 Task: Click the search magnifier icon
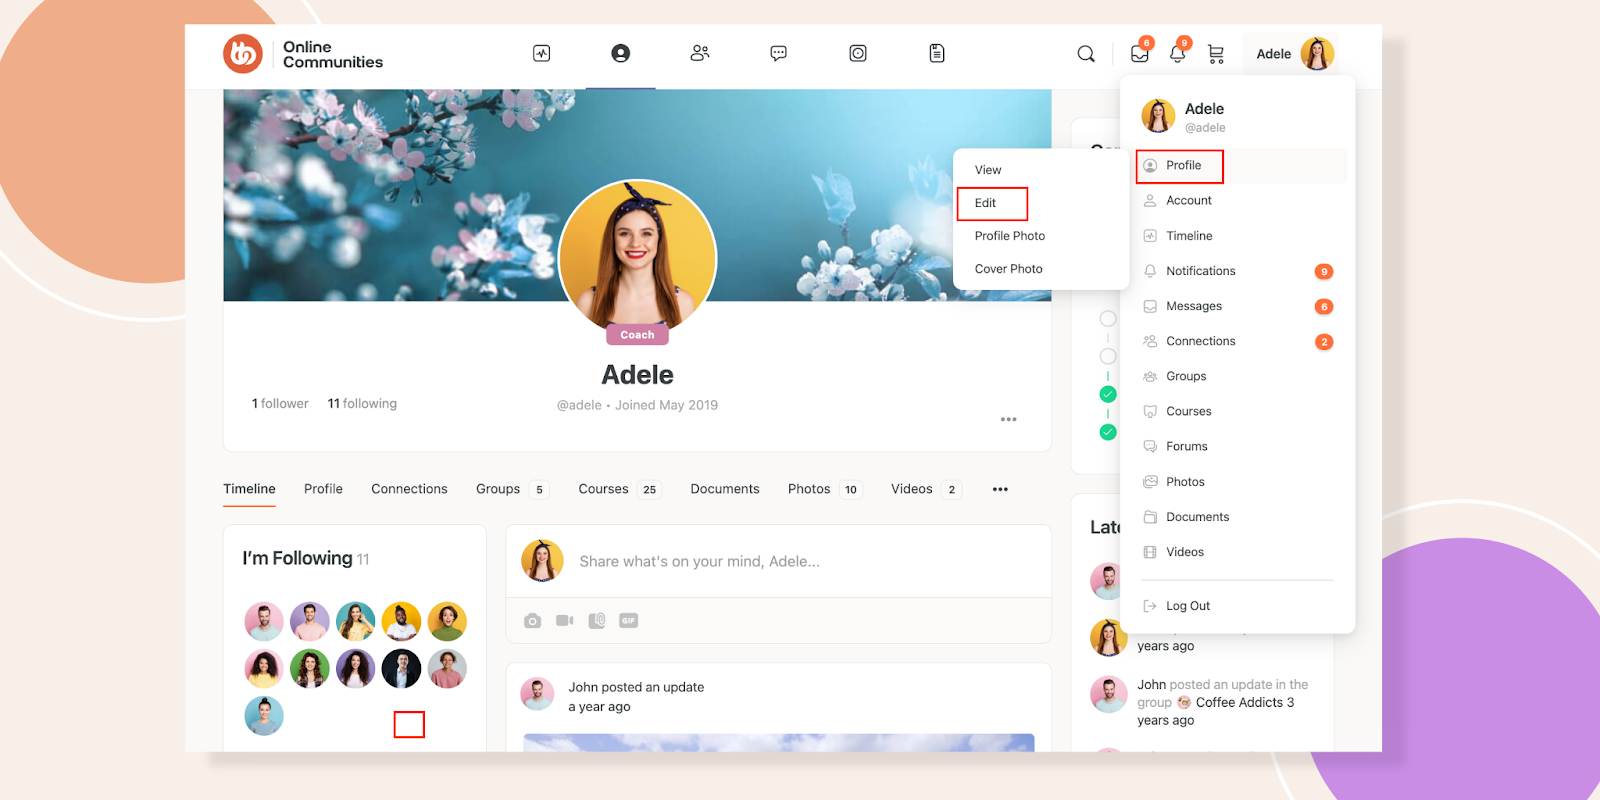[x=1086, y=54]
